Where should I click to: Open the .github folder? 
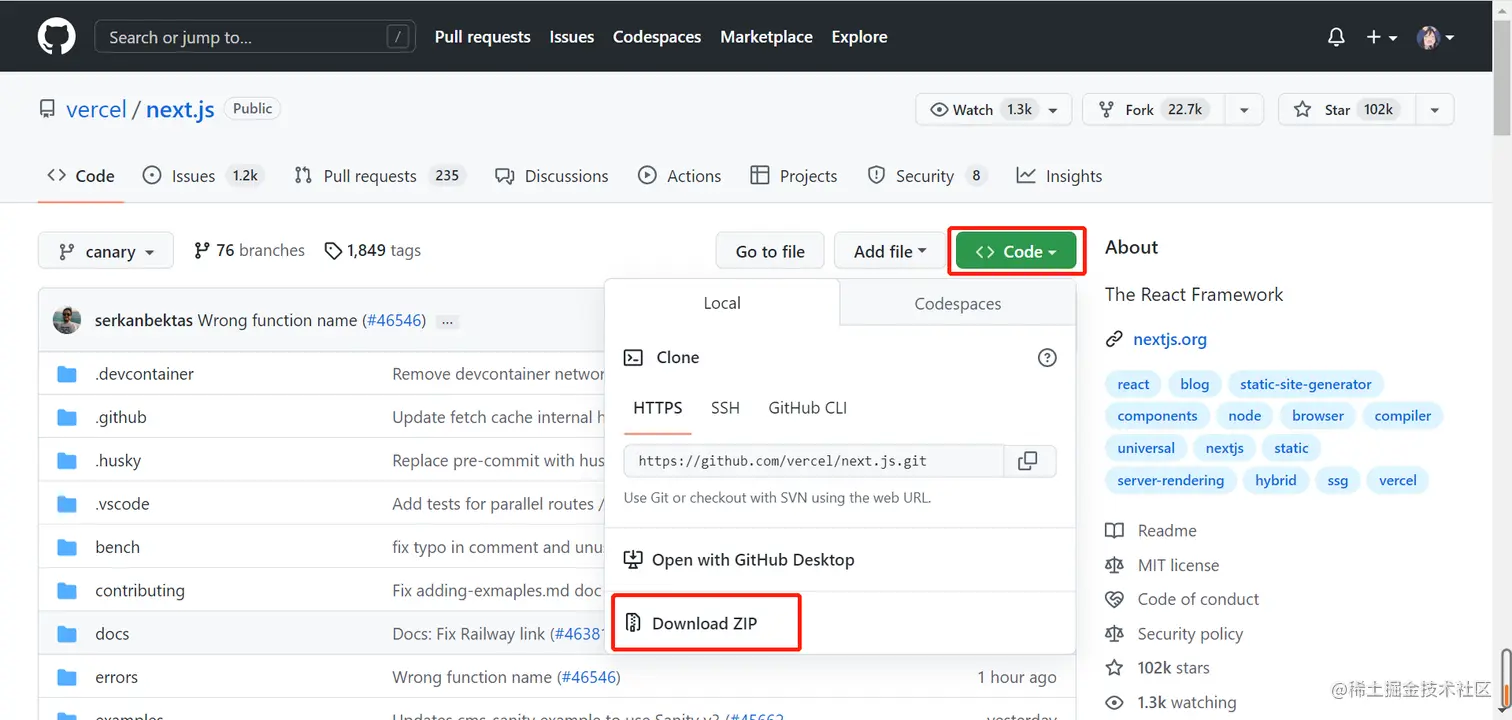pos(121,417)
